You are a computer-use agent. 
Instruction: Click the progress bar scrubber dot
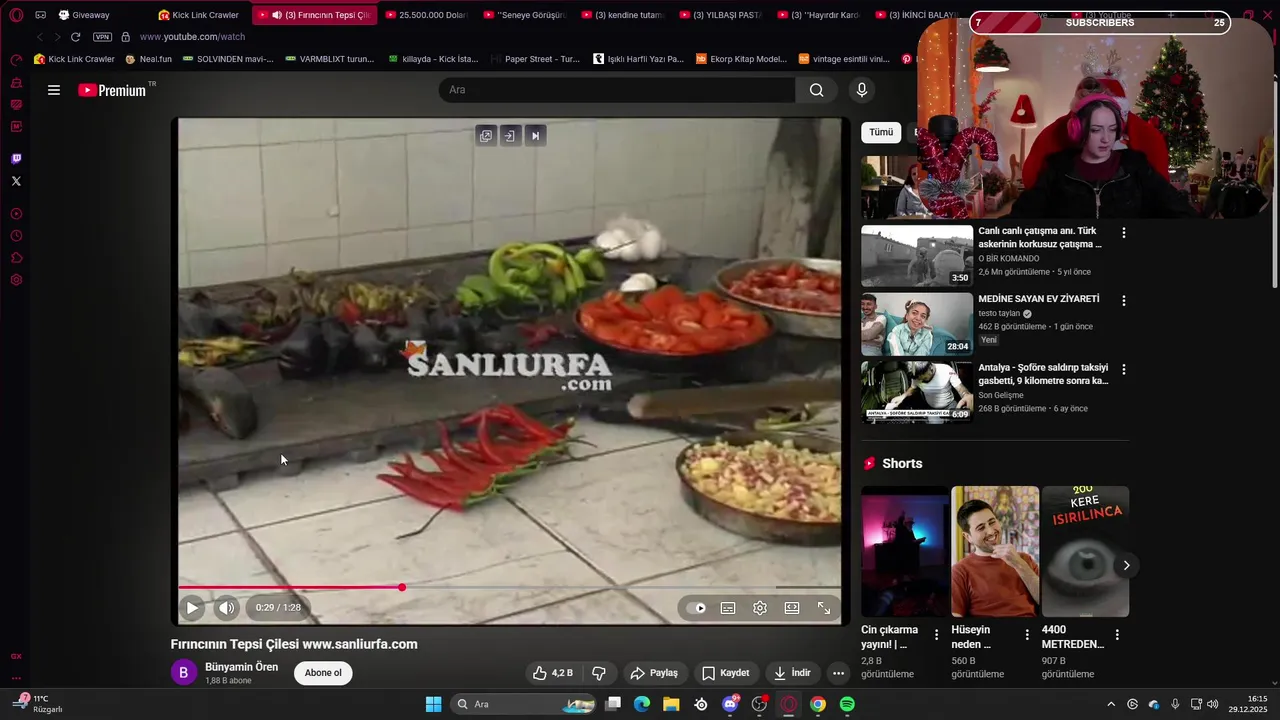click(x=402, y=587)
